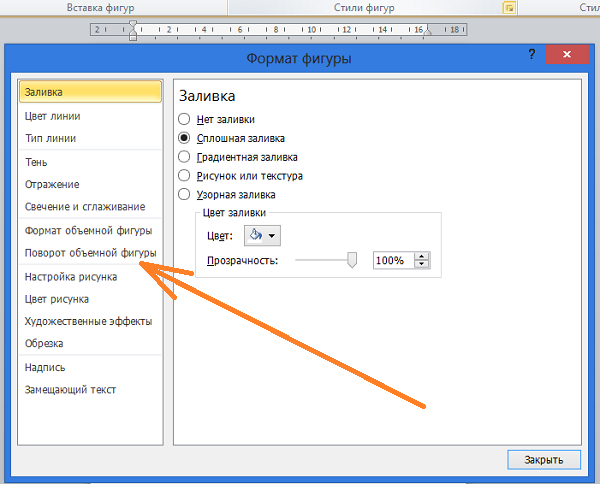Enable Узорная заливка radio button

point(183,195)
